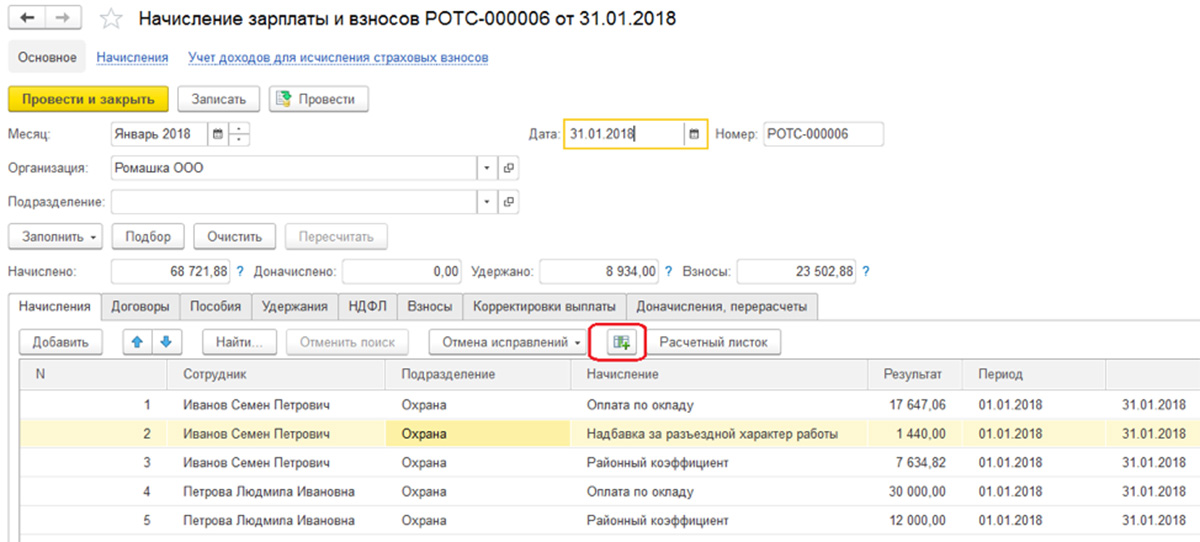Open Учет доходов для исчисления страховых взносов link
The height and width of the screenshot is (542, 1200).
coord(338,58)
